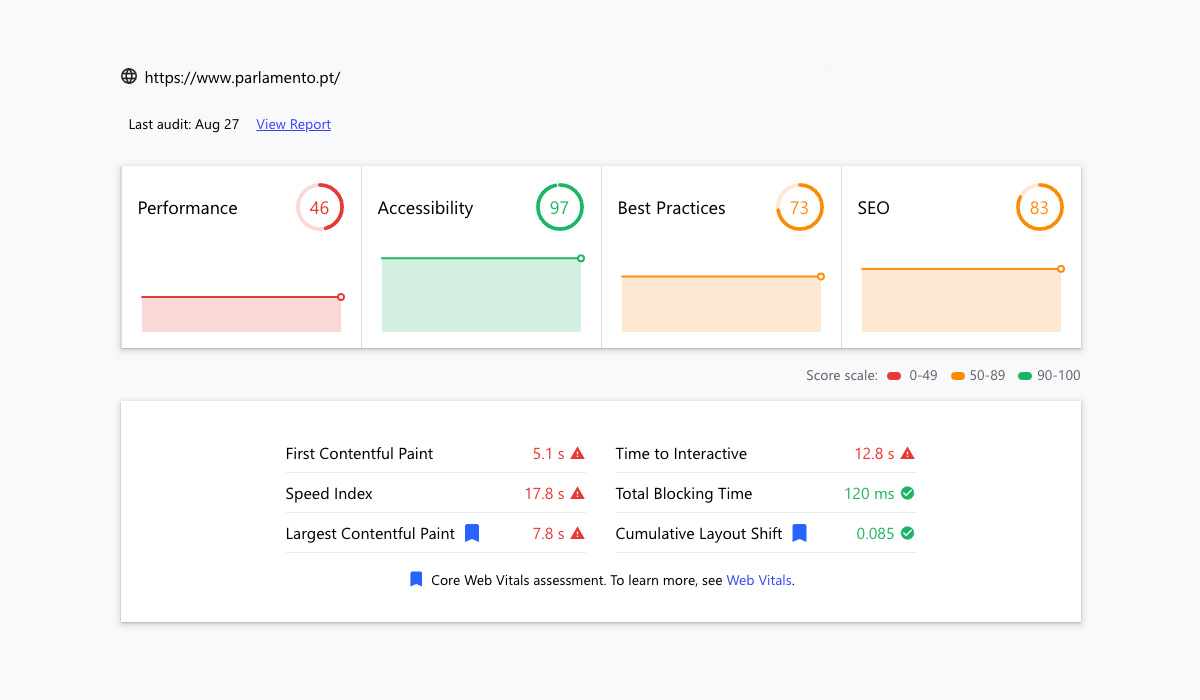Click the green 90-100 score scale swatch
This screenshot has width=1200, height=700.
(1024, 376)
